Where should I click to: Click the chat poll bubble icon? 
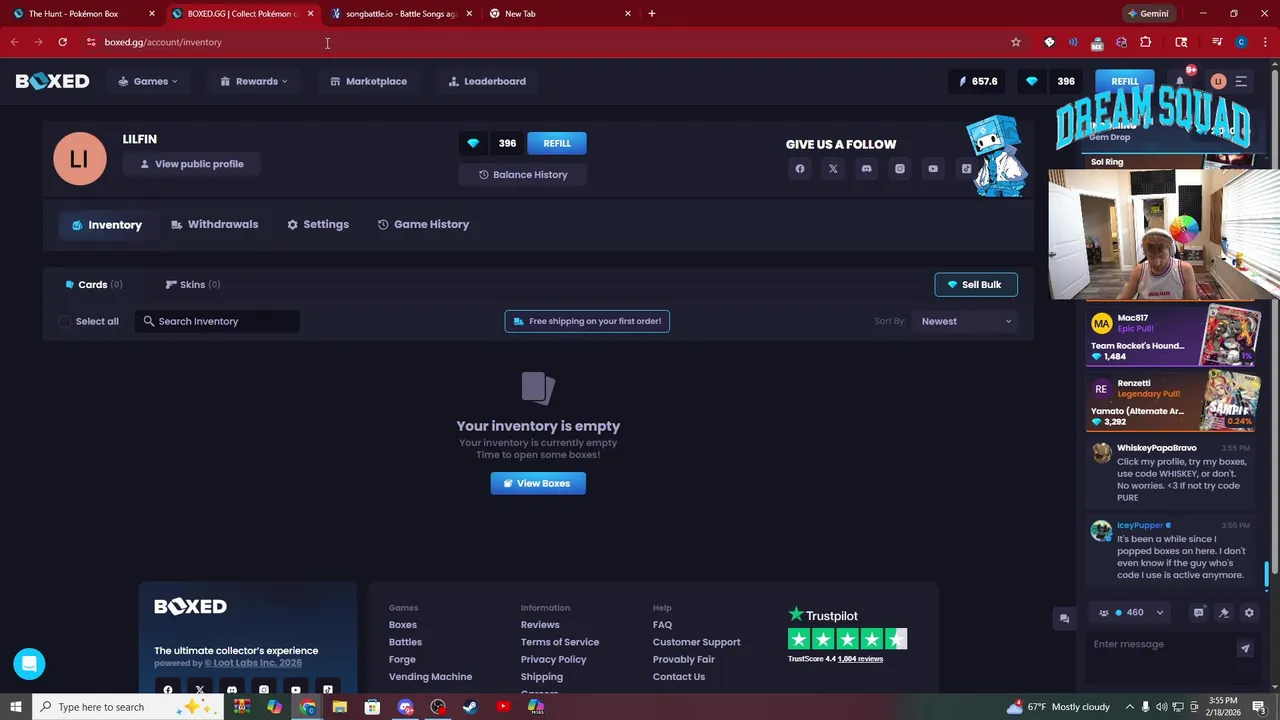coord(1198,613)
